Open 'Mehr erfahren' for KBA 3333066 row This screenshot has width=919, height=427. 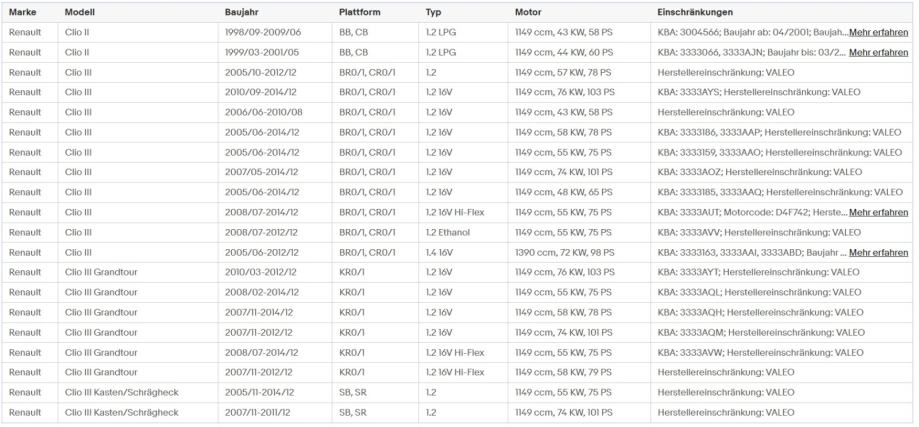[x=878, y=52]
